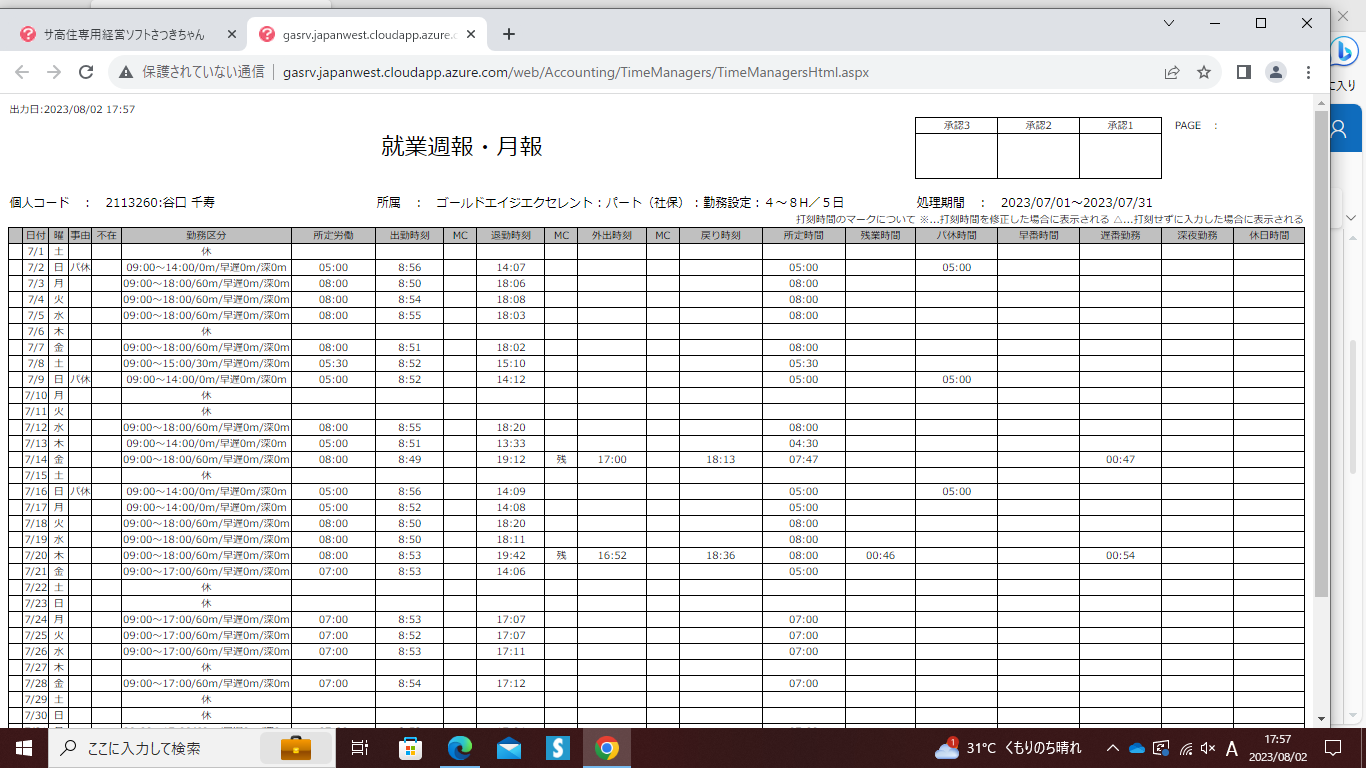The image size is (1366, 768).
Task: Click the taskbar search box ここに入力して検索
Action: [190, 748]
